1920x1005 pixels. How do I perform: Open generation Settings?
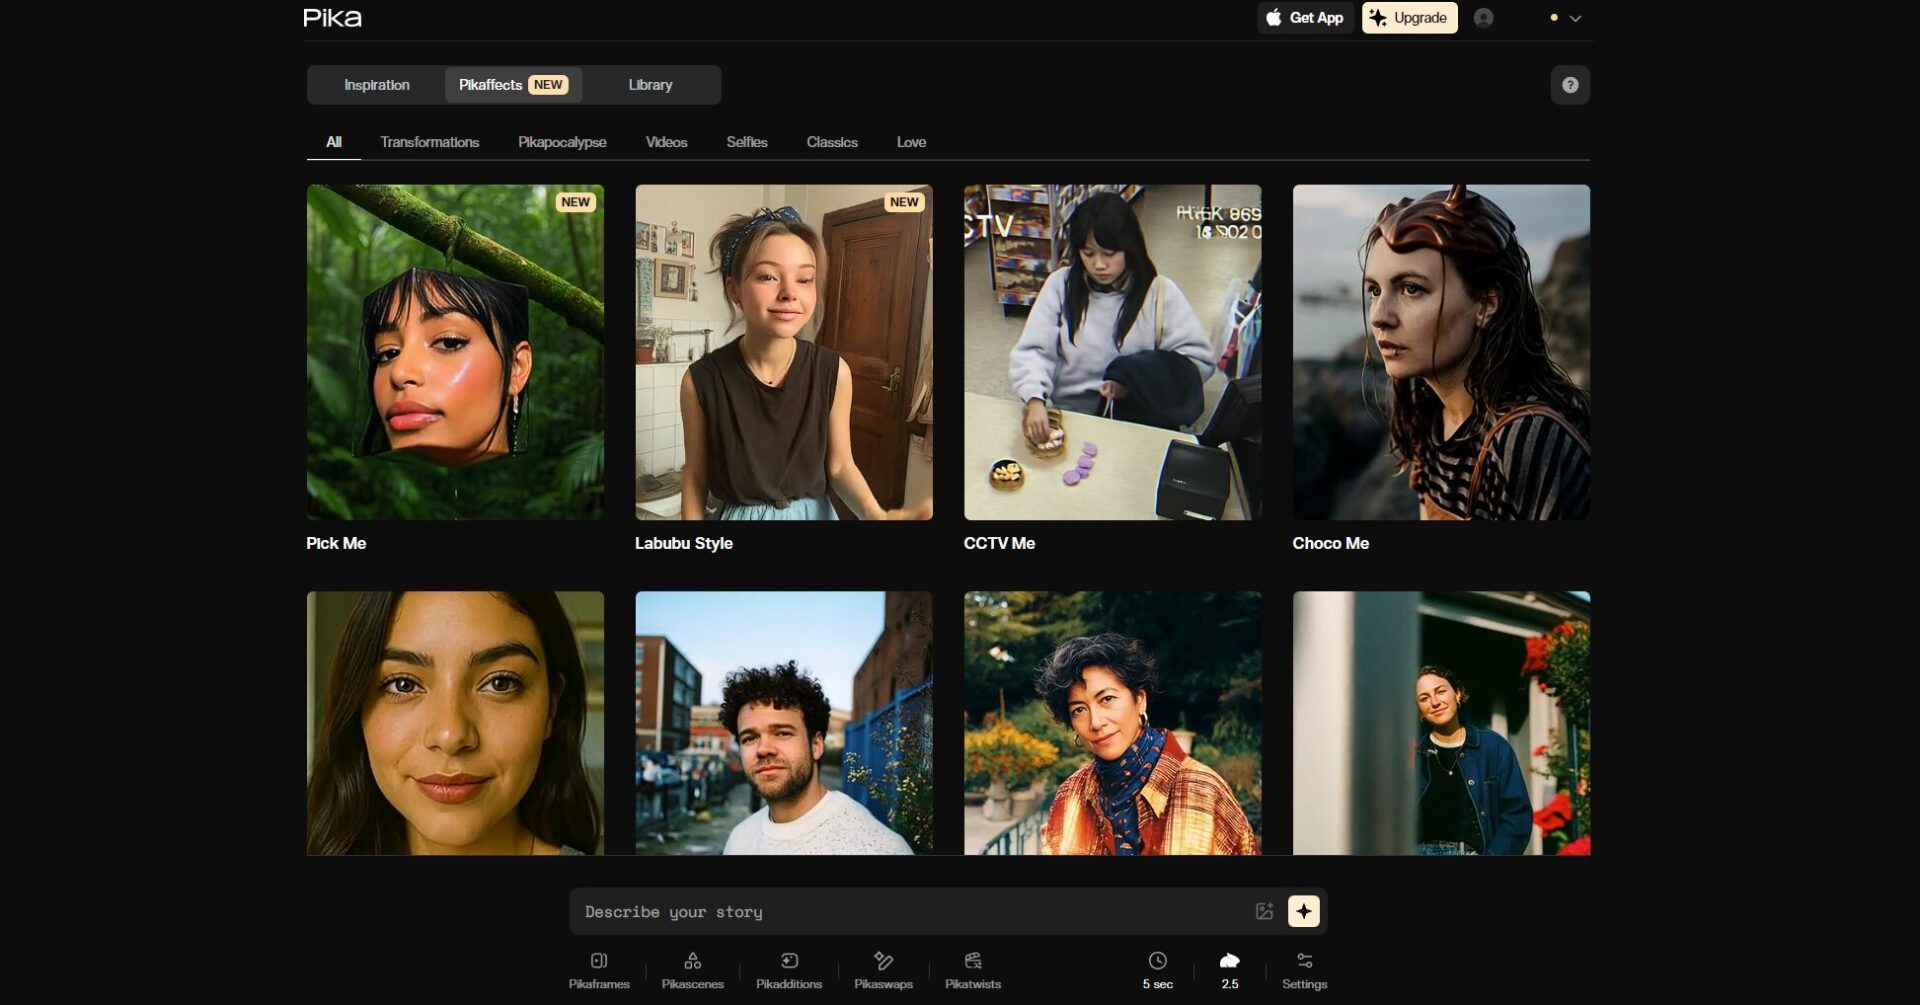click(x=1304, y=970)
